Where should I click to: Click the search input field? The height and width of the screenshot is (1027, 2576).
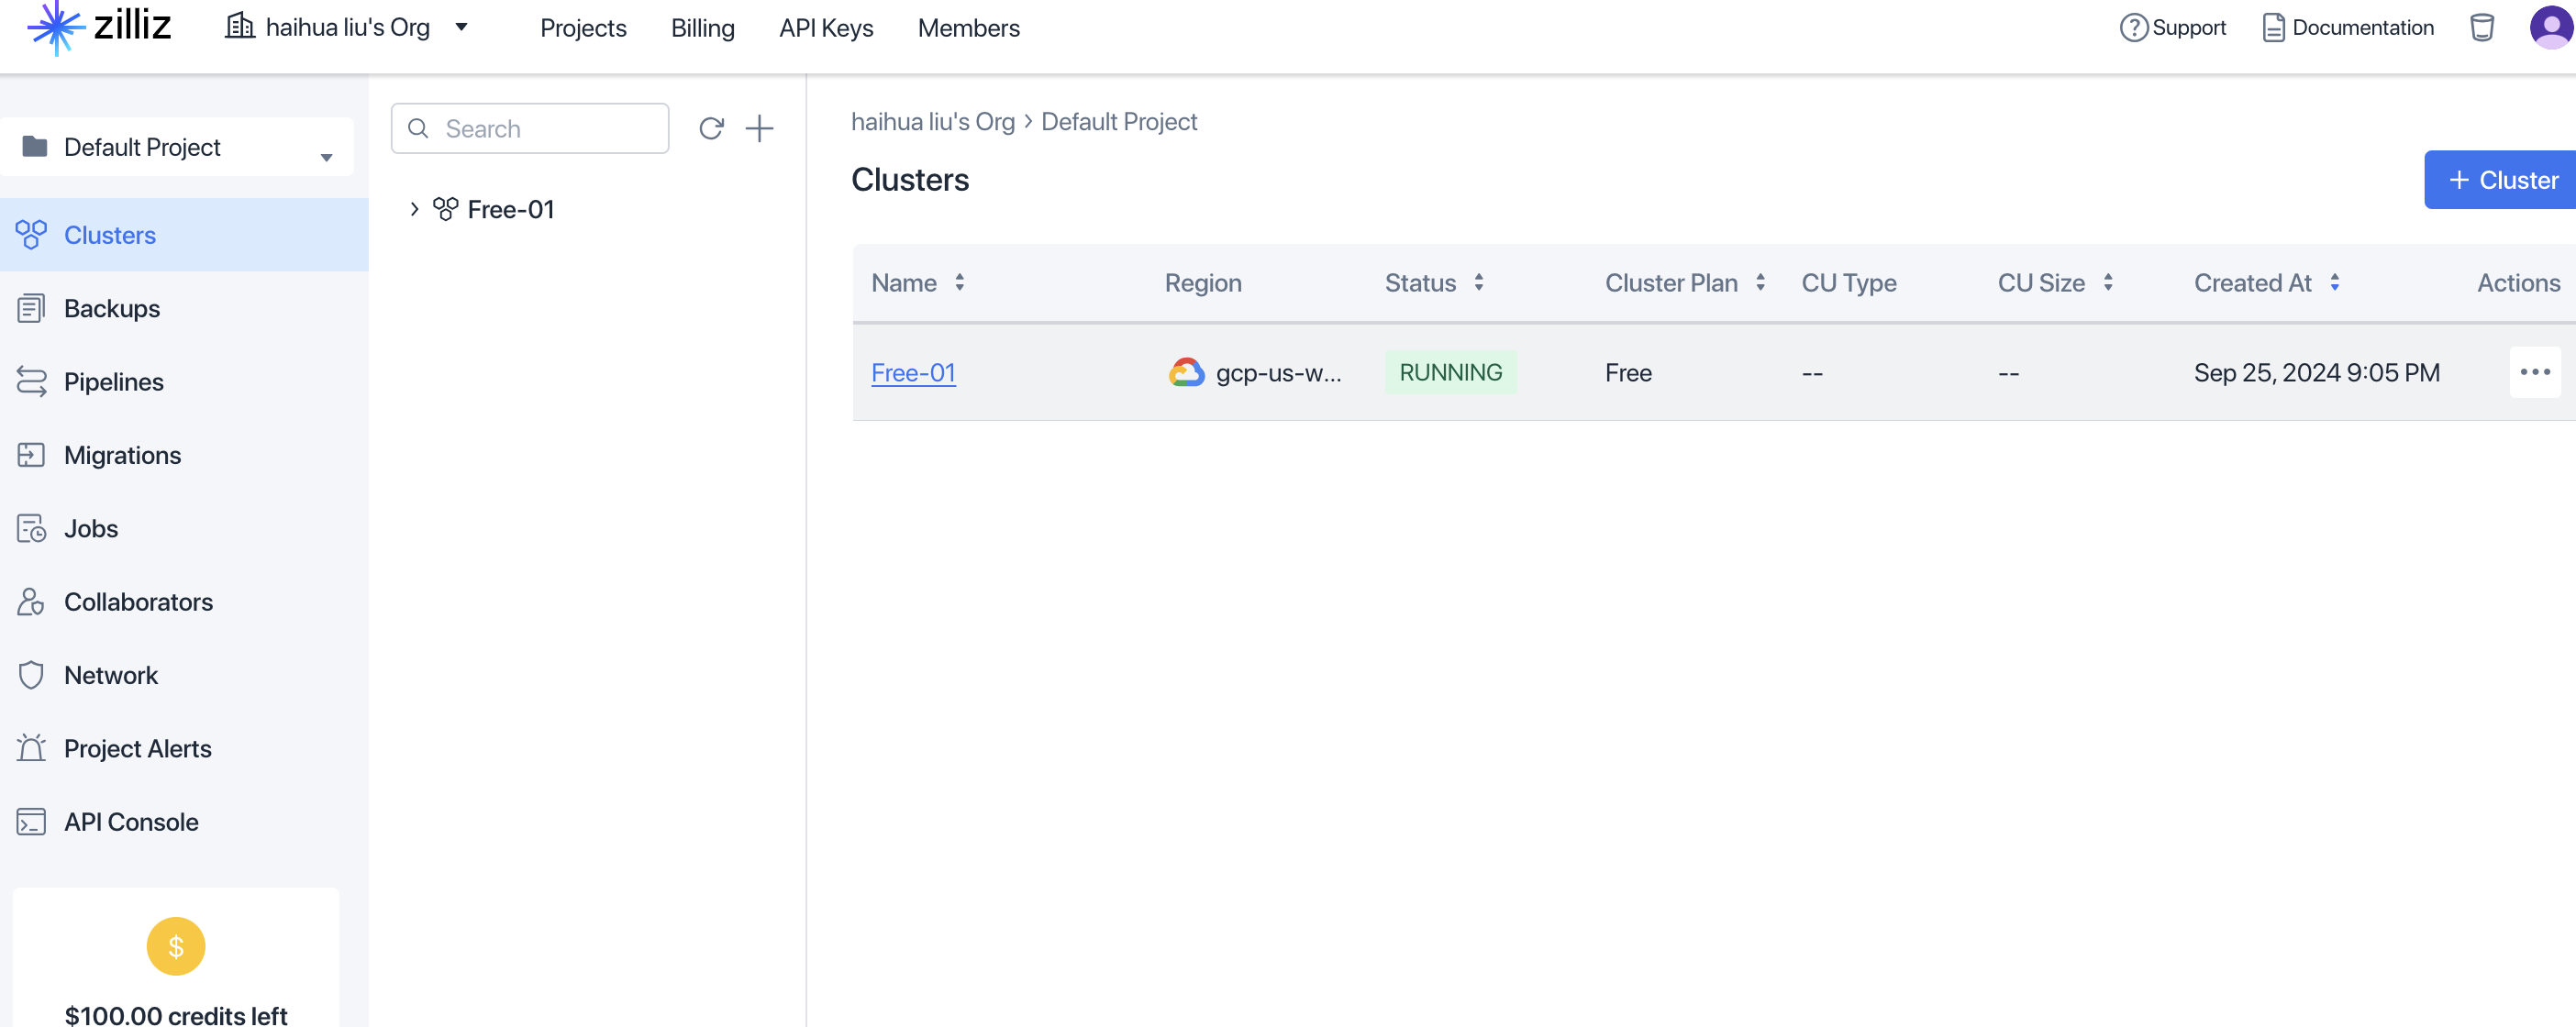[x=529, y=128]
